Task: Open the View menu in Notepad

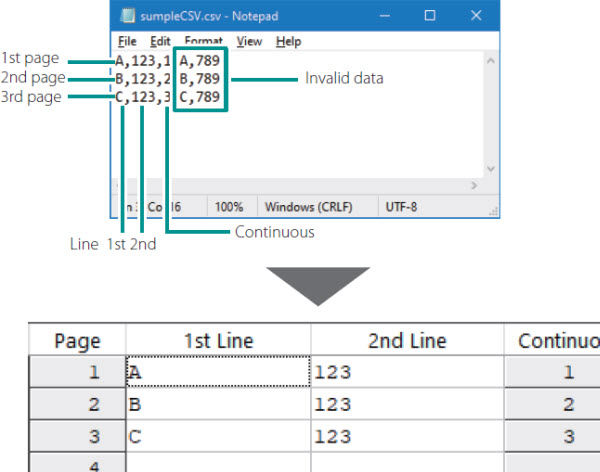Action: [249, 42]
